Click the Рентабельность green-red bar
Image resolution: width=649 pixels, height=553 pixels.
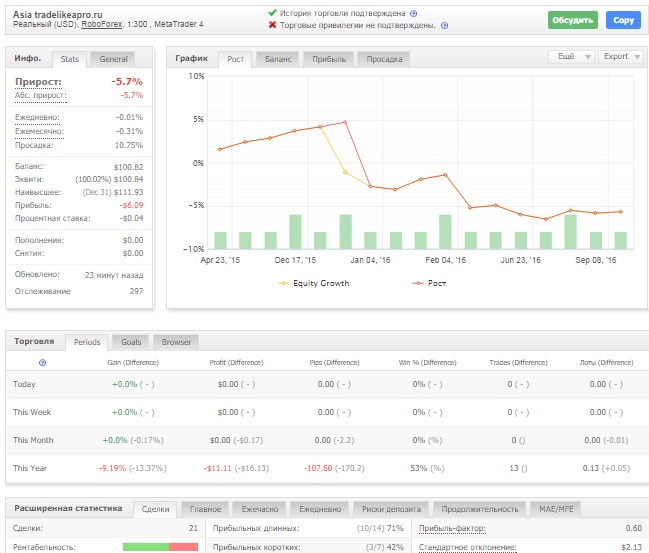[160, 547]
